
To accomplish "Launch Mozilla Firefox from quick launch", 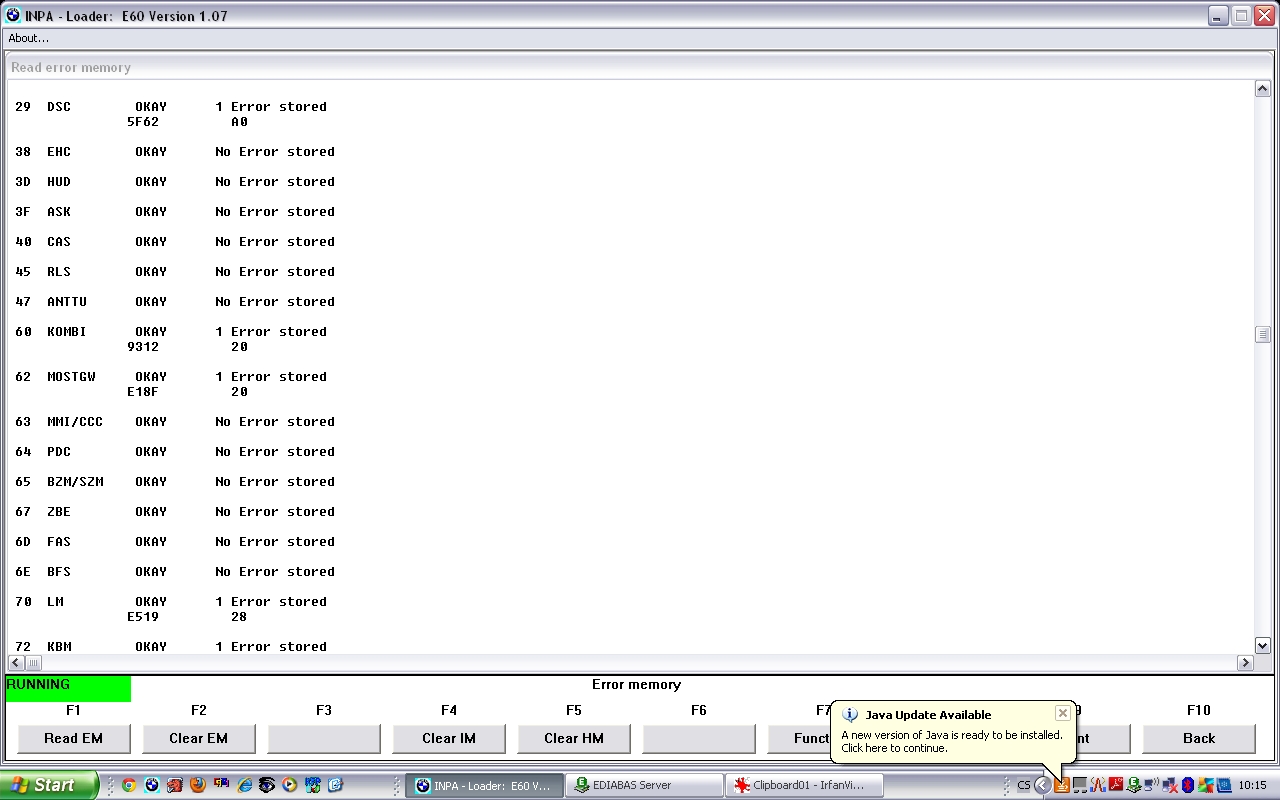I will pyautogui.click(x=198, y=785).
